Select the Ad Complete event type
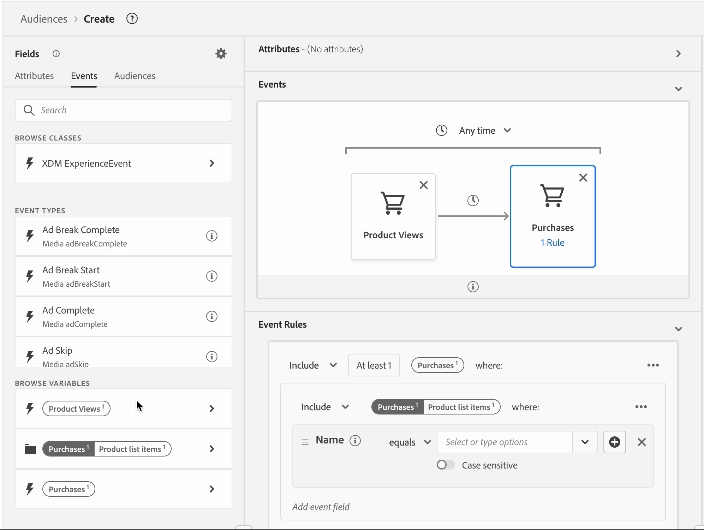The width and height of the screenshot is (704, 530). click(123, 316)
